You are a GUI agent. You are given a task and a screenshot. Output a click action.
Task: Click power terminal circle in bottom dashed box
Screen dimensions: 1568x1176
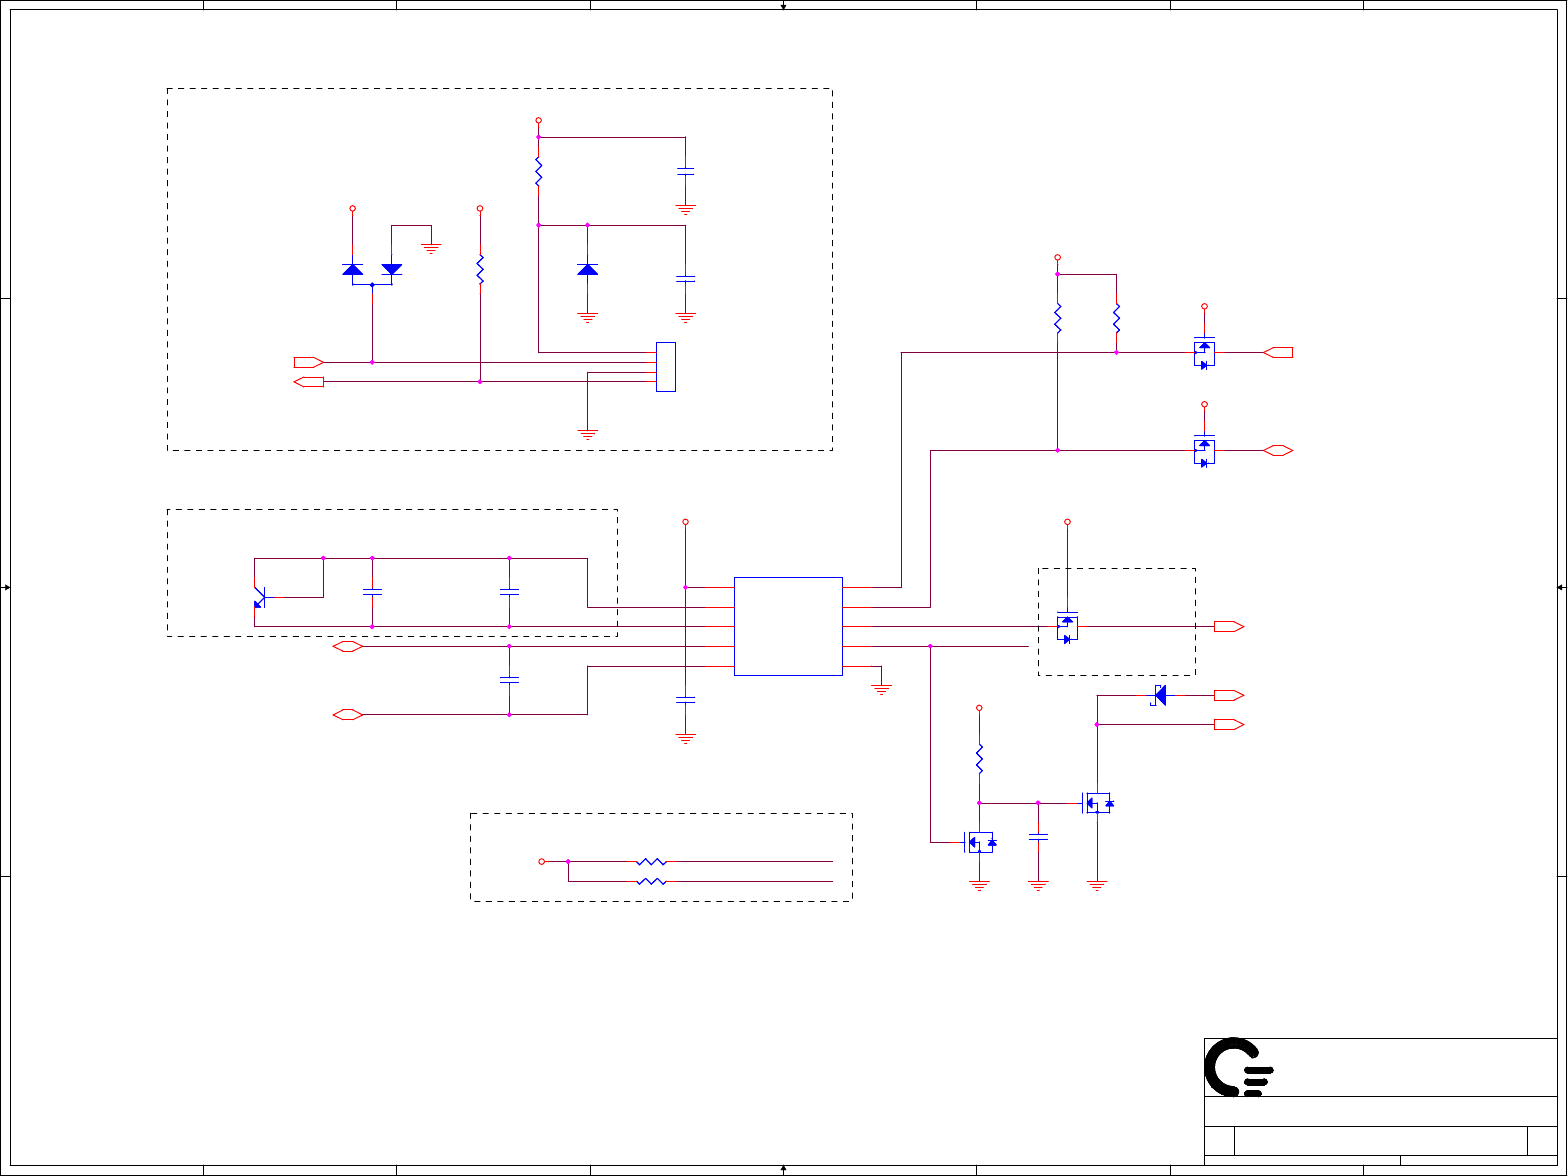coord(542,862)
